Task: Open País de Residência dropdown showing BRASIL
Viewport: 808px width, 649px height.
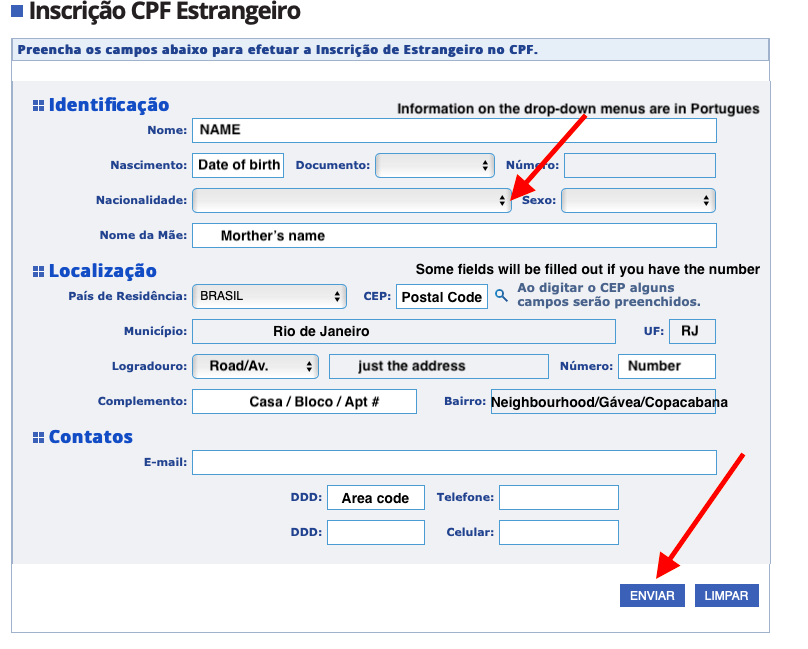Action: pos(269,296)
